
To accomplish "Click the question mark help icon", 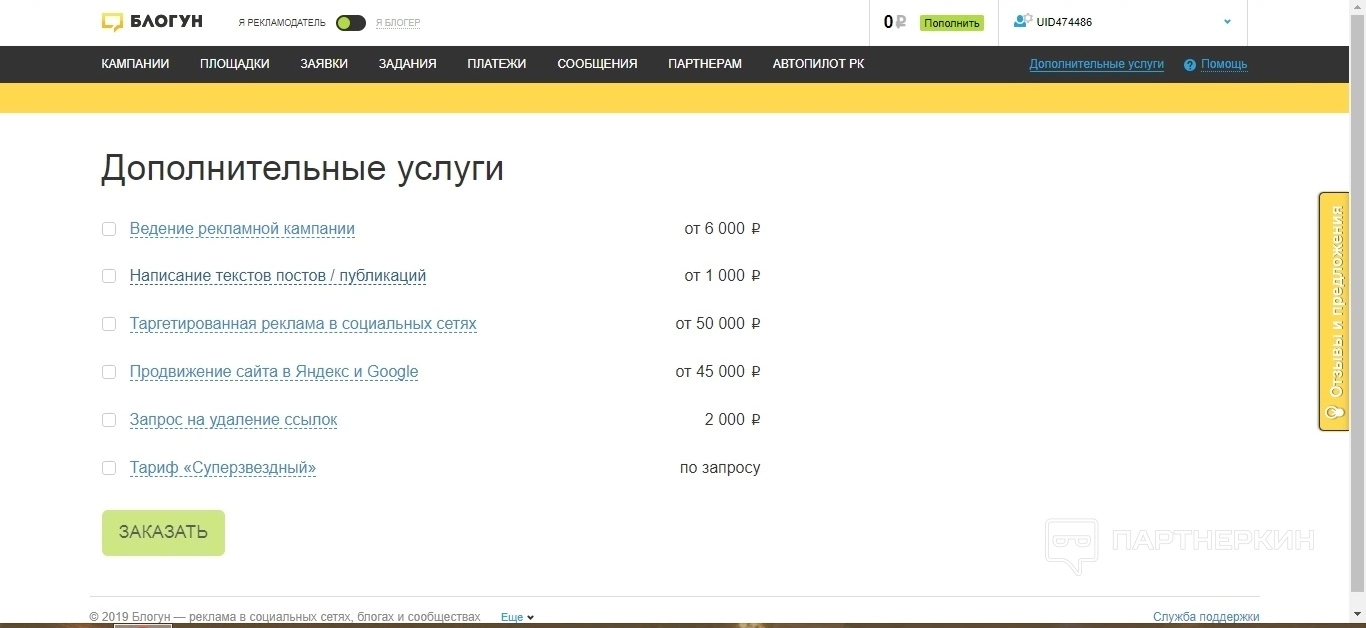I will tap(1189, 65).
